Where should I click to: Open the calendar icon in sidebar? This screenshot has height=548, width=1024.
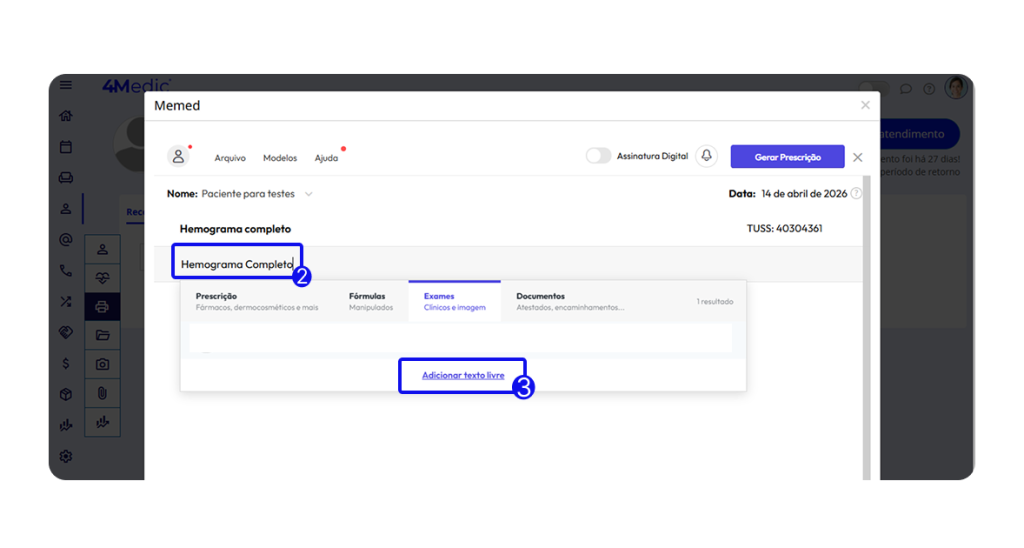click(x=66, y=147)
